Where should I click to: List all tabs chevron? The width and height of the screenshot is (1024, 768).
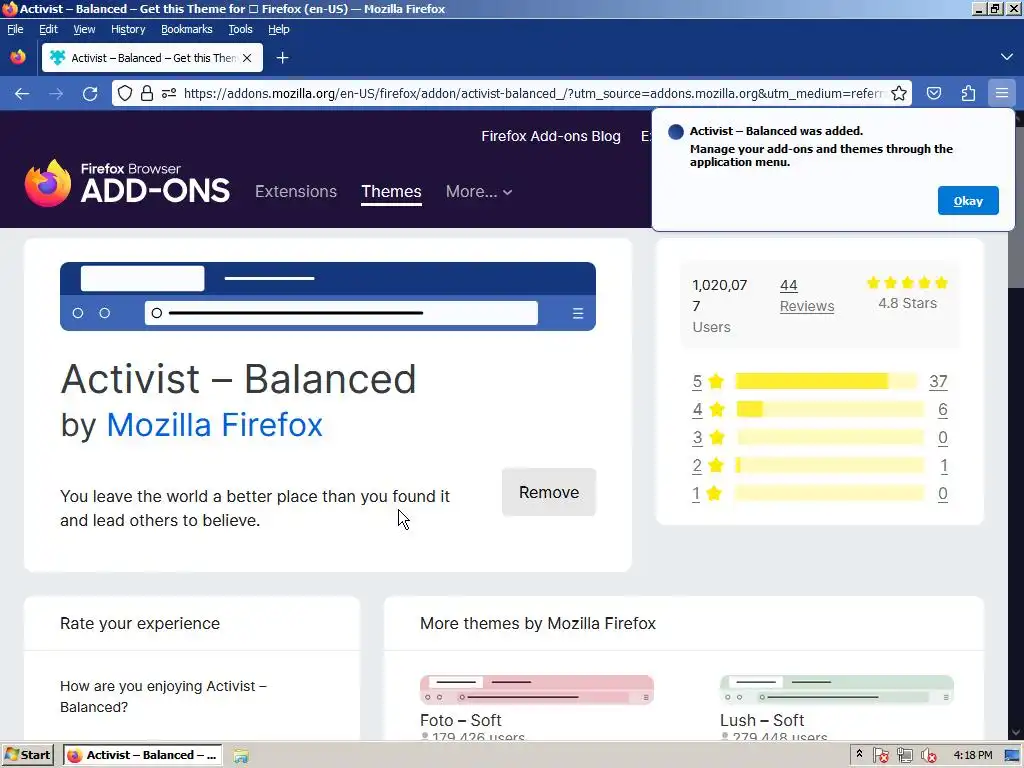click(1006, 57)
